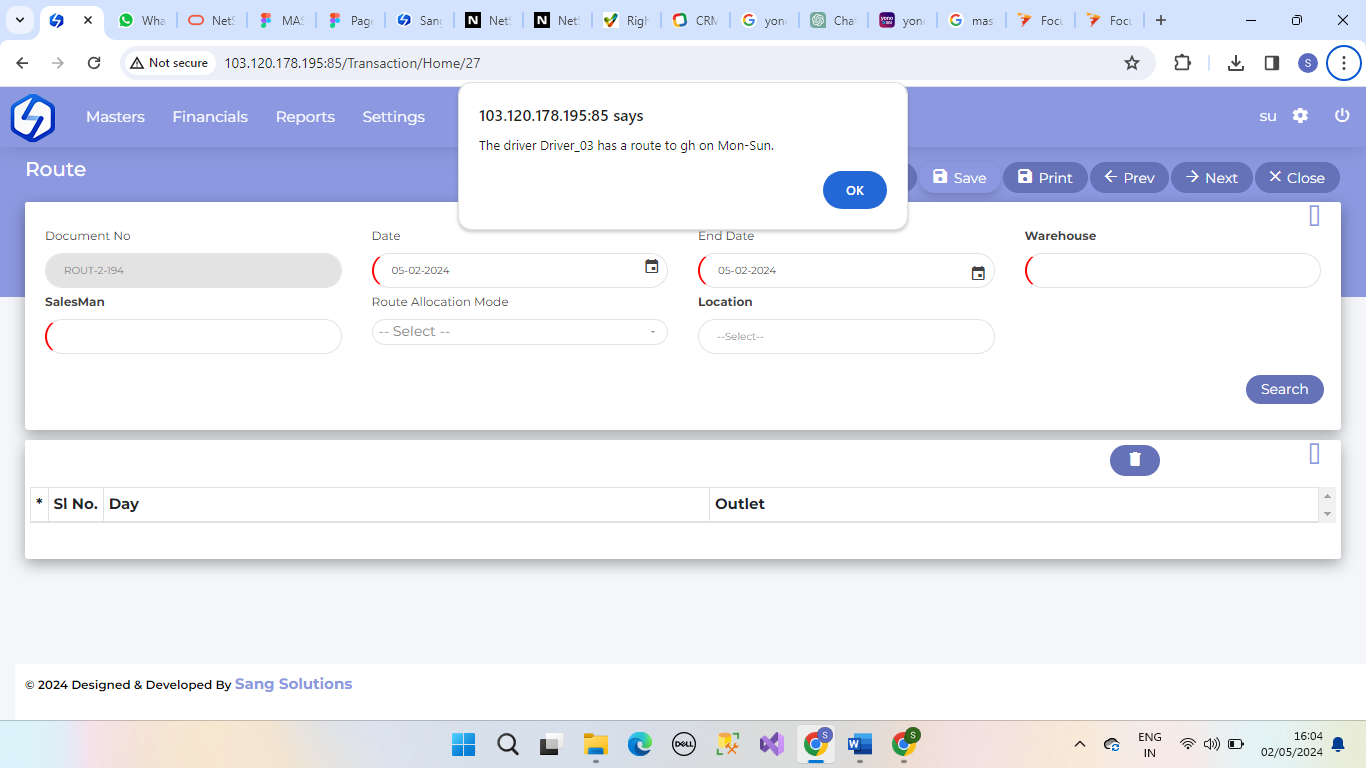Open Chrome tab search dropdown arrow
Image resolution: width=1366 pixels, height=768 pixels.
[20, 20]
